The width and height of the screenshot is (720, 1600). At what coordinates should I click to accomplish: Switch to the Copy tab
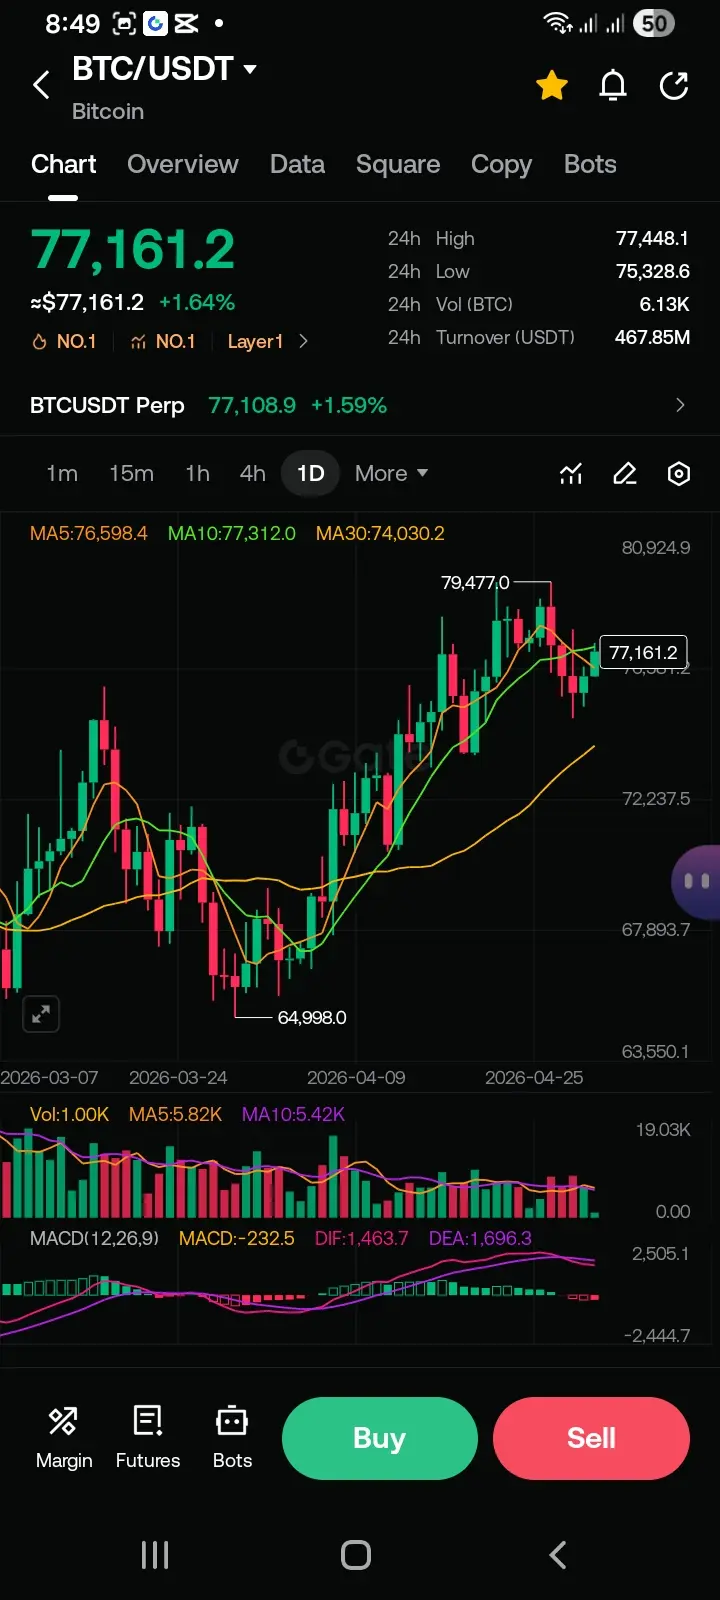(501, 164)
